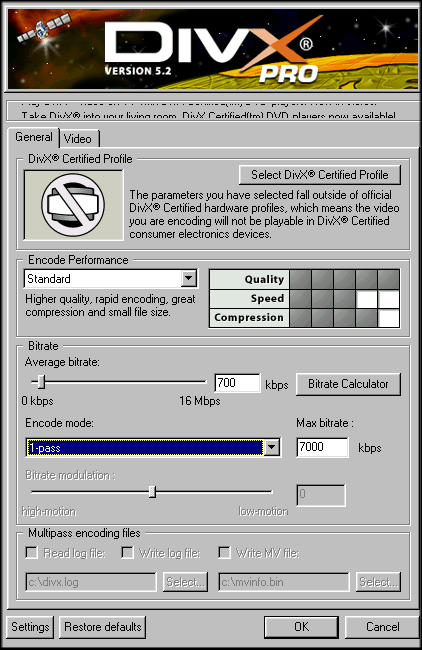Click the 0 kbps slider label
This screenshot has width=422, height=650.
pyautogui.click(x=37, y=401)
